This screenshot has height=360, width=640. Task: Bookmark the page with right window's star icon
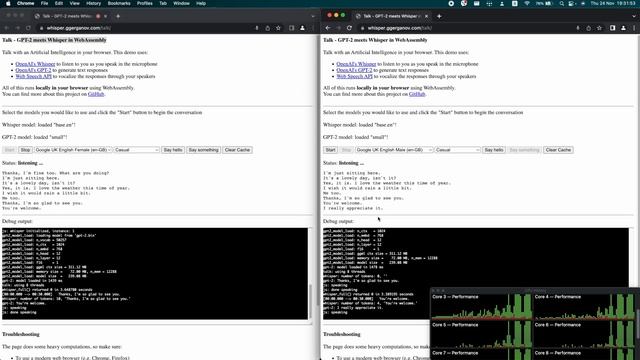click(x=599, y=28)
